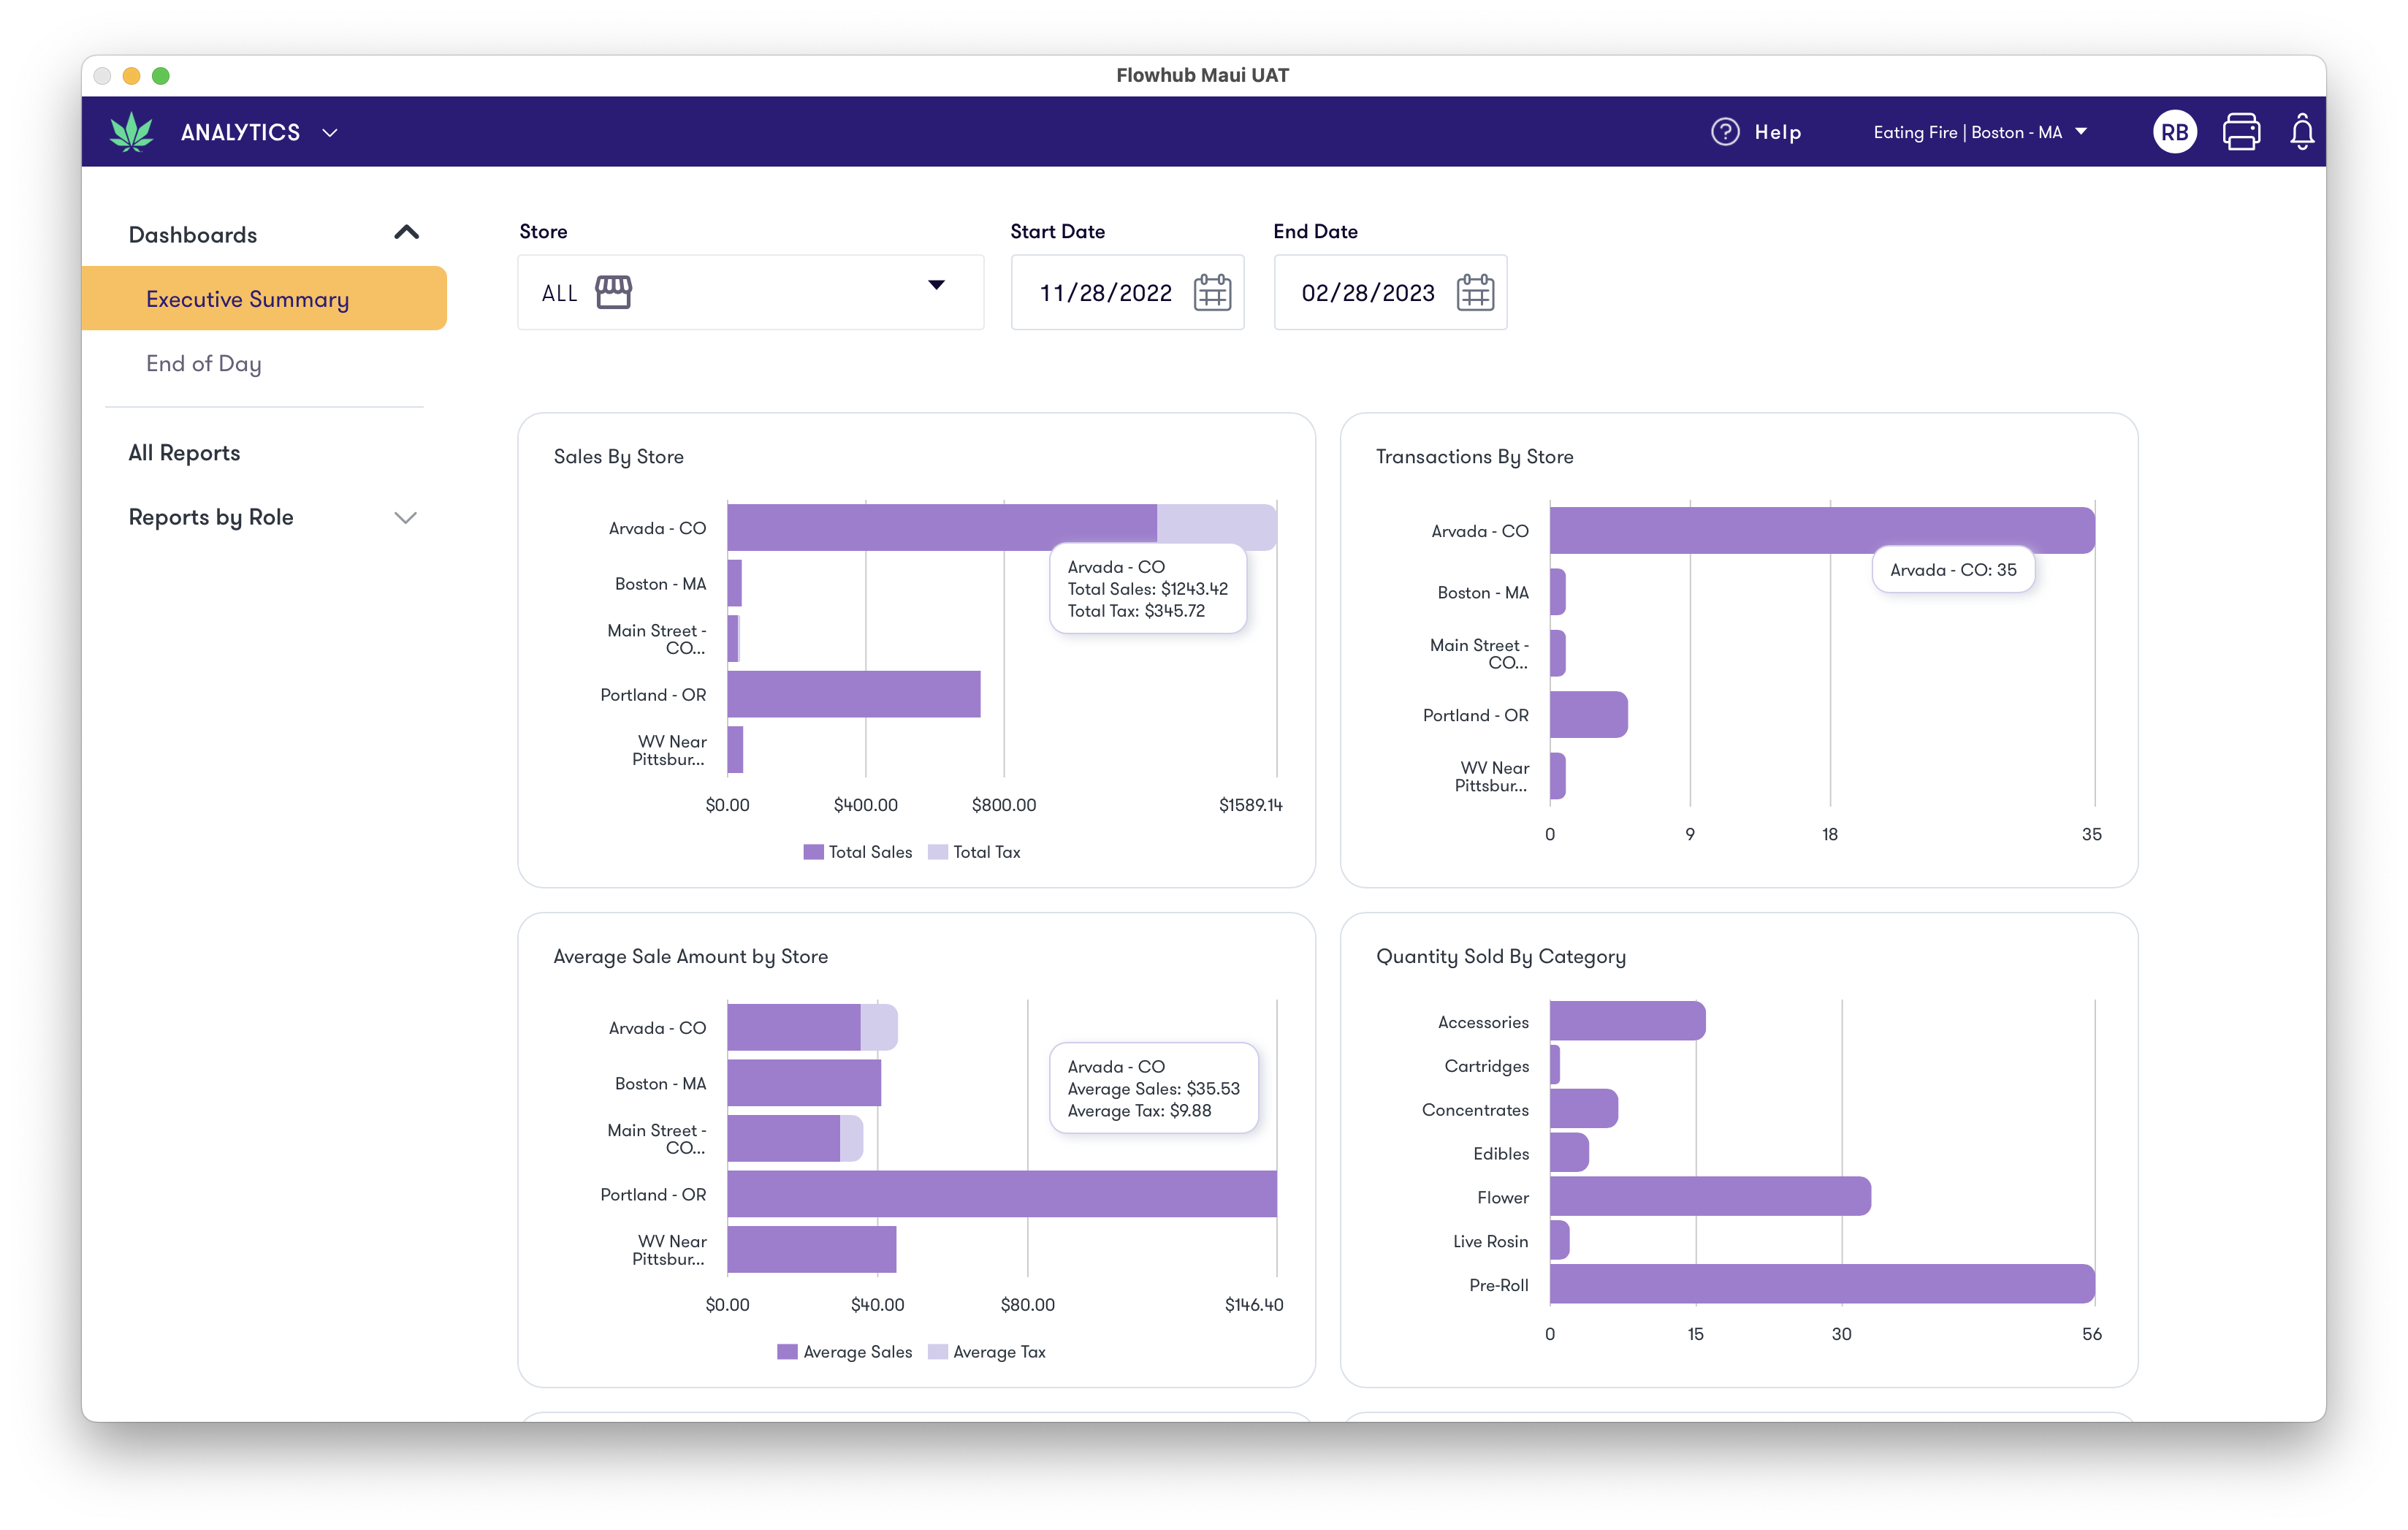Click Main Street bar in Transactions By Store
This screenshot has height=1530, width=2408.
pyautogui.click(x=1557, y=653)
